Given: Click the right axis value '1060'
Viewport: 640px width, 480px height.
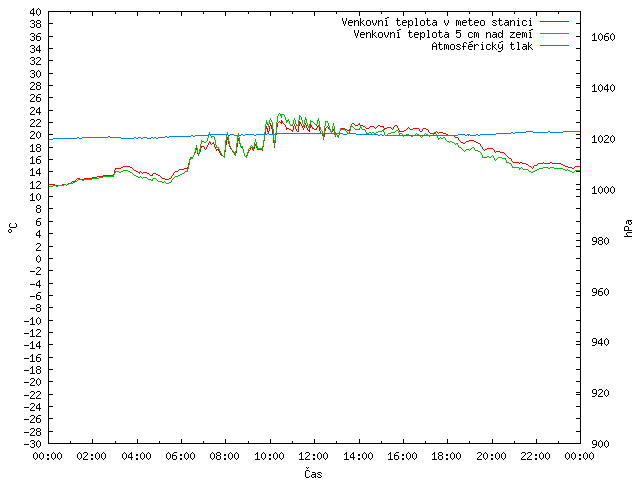Looking at the screenshot, I should pyautogui.click(x=603, y=38).
